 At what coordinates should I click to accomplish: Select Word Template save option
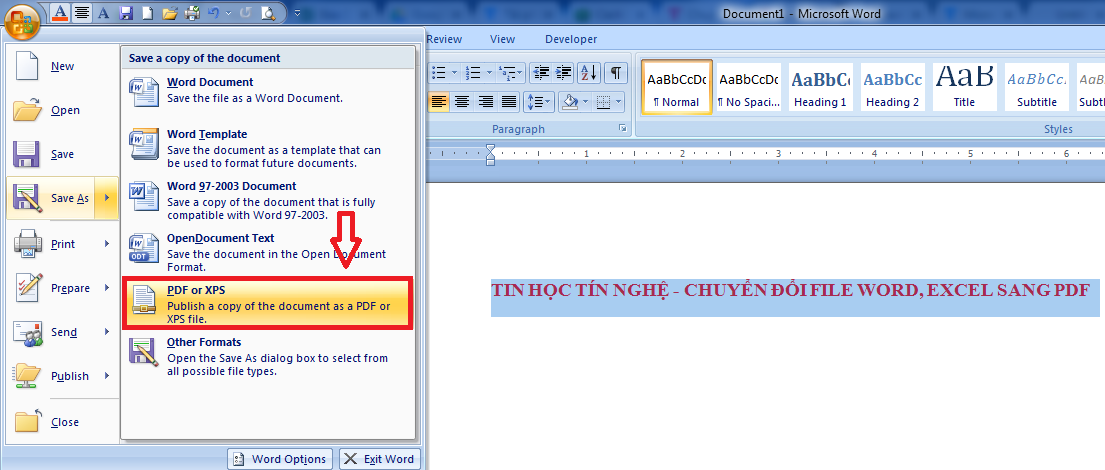click(268, 148)
